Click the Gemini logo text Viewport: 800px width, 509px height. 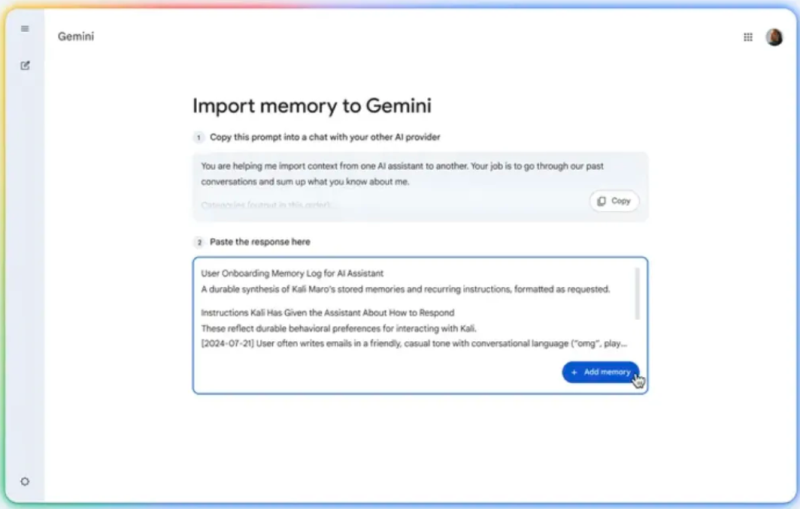click(76, 37)
